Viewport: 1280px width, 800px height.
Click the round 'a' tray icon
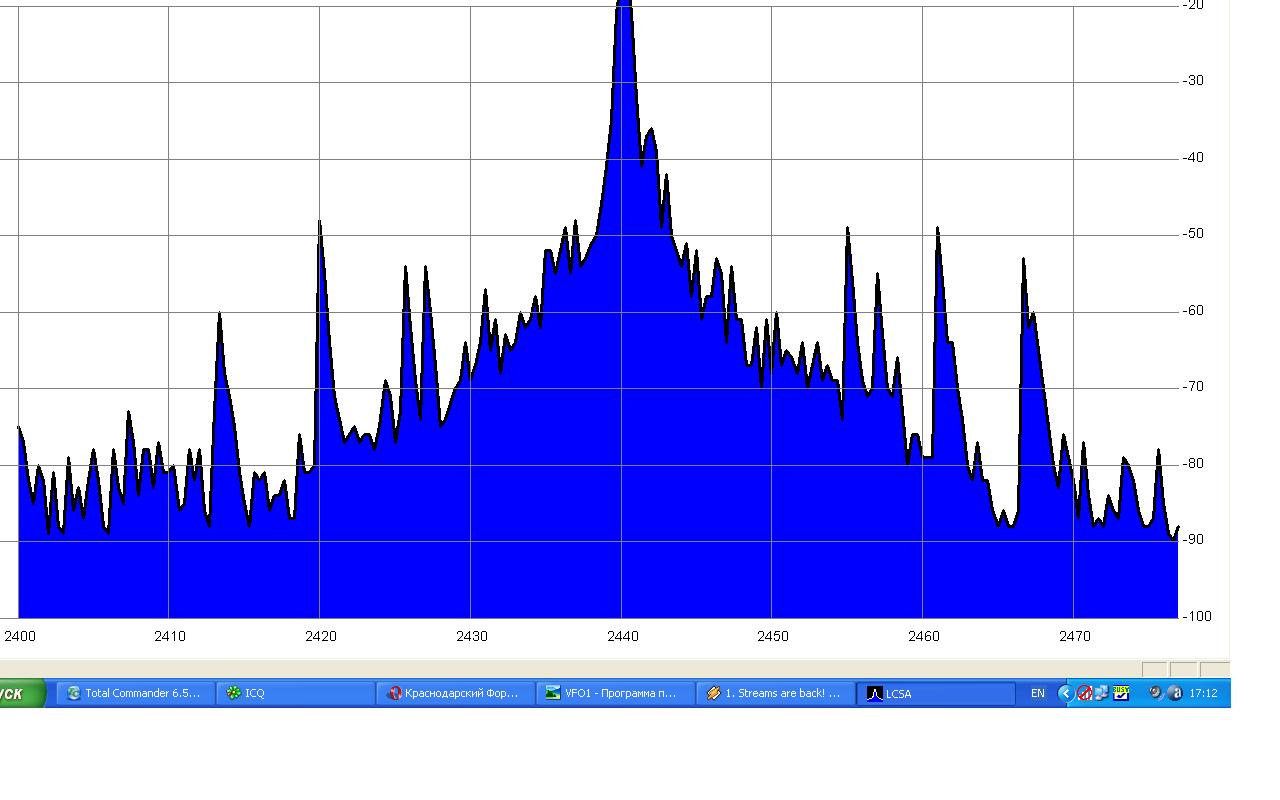click(1175, 693)
